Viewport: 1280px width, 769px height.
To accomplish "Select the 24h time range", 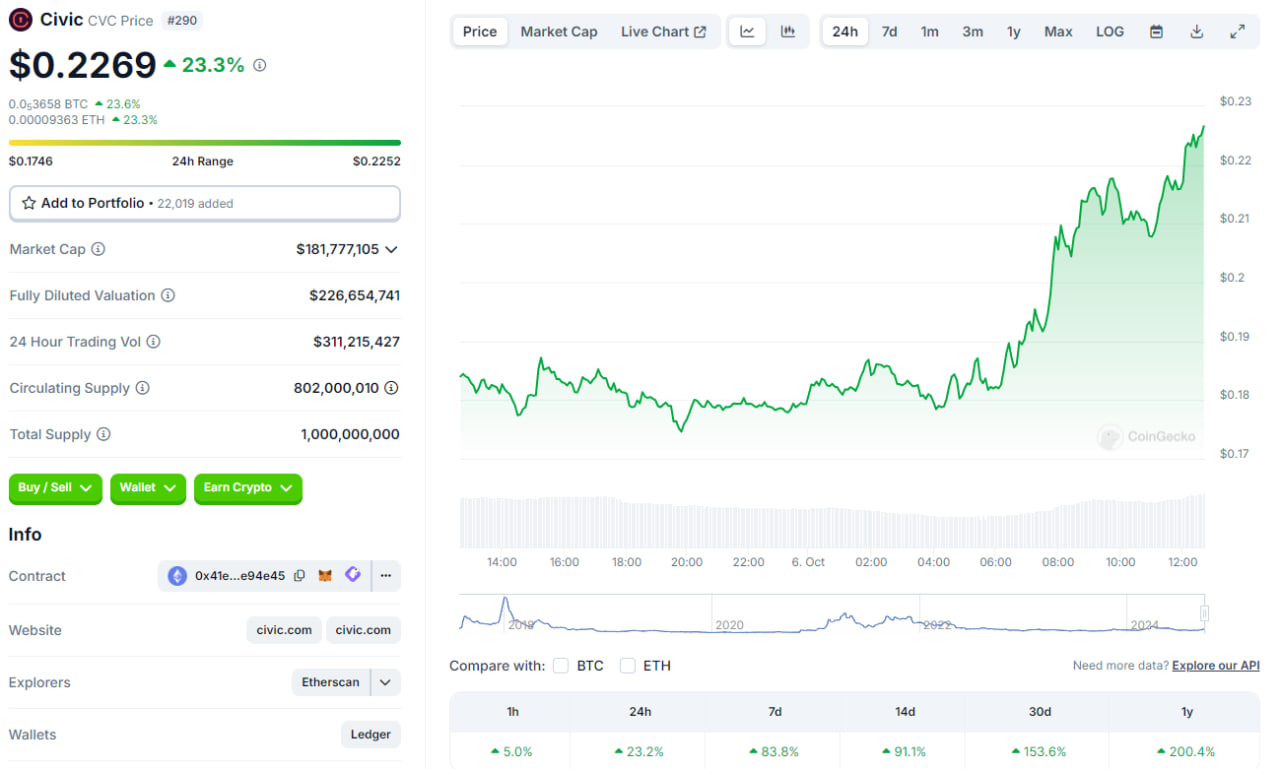I will tap(845, 32).
